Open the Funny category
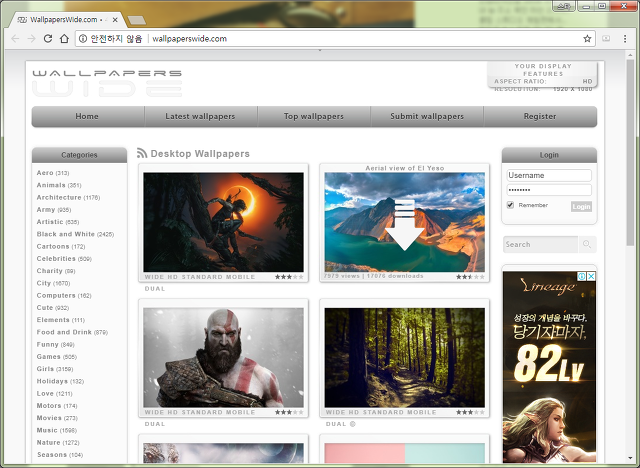Viewport: 640px width, 468px height. [x=56, y=344]
